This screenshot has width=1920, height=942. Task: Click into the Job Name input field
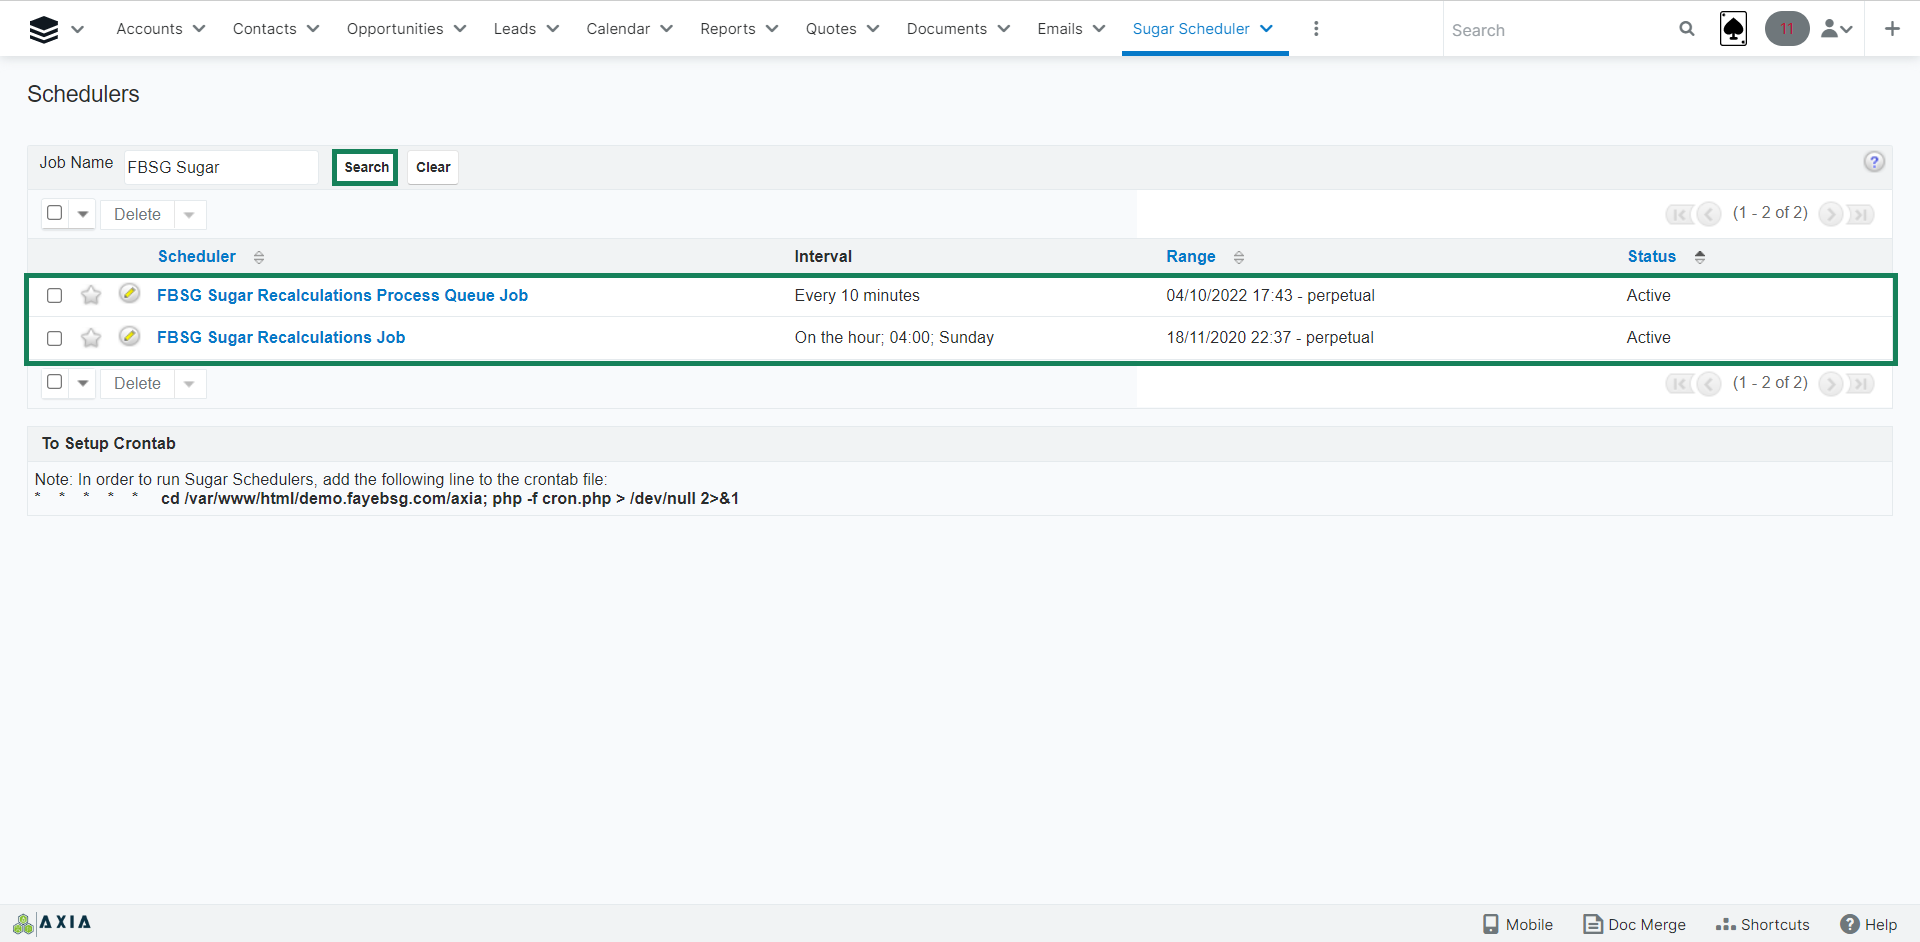[221, 167]
